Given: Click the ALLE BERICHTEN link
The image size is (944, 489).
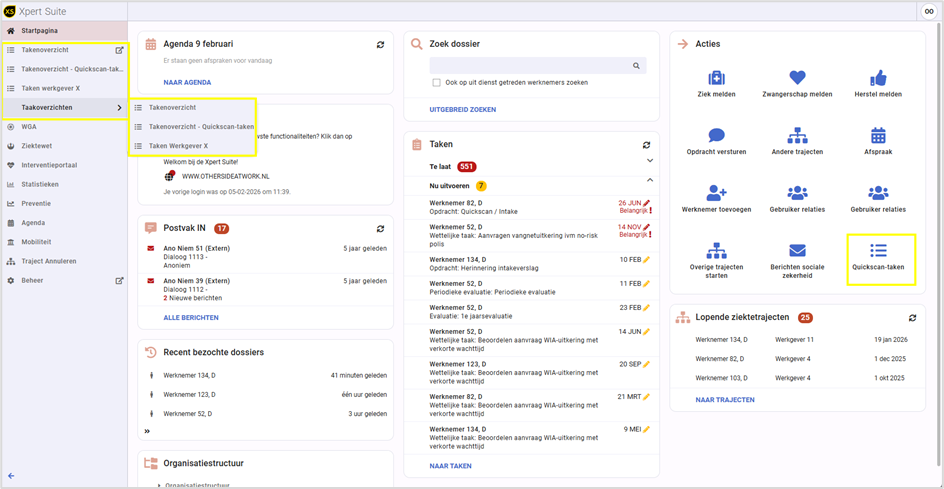Looking at the screenshot, I should (x=191, y=317).
